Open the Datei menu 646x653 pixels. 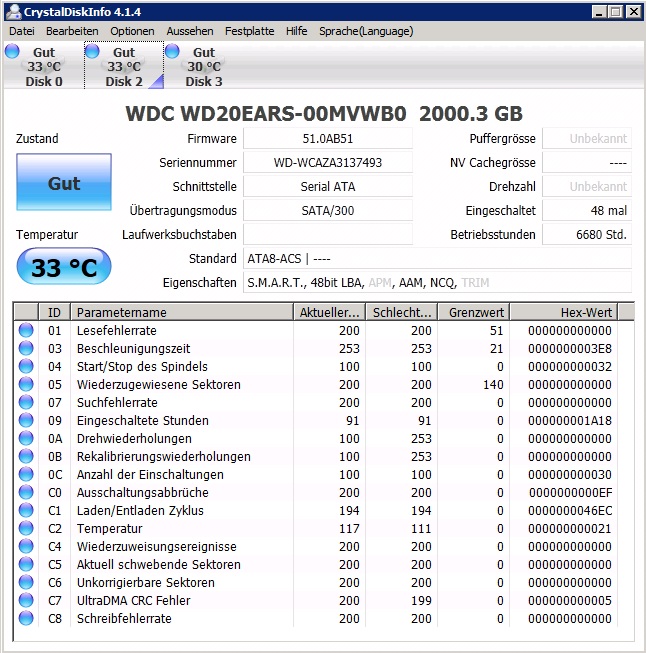[x=22, y=31]
